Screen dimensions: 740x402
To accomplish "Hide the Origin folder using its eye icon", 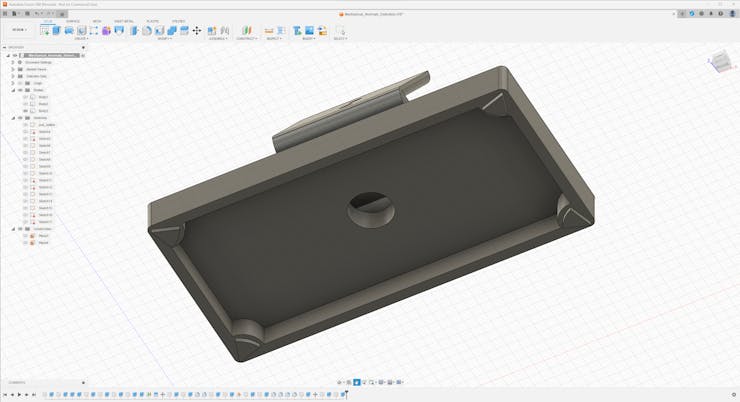I will 20,83.
